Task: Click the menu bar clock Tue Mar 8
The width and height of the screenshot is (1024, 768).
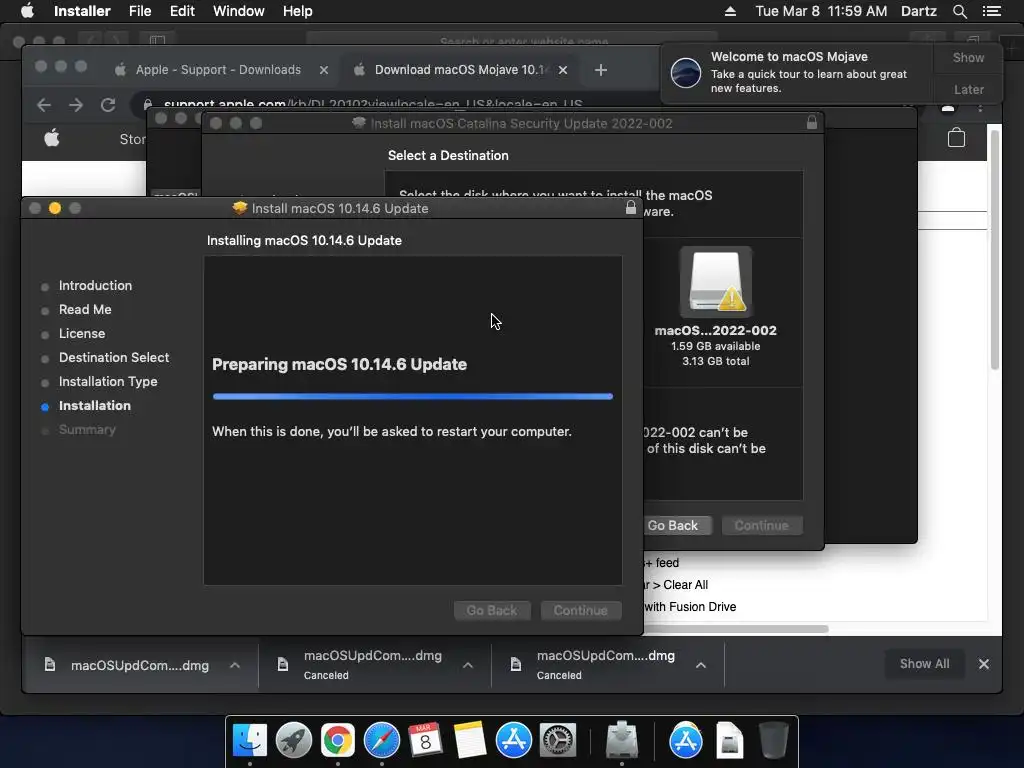Action: coord(821,11)
